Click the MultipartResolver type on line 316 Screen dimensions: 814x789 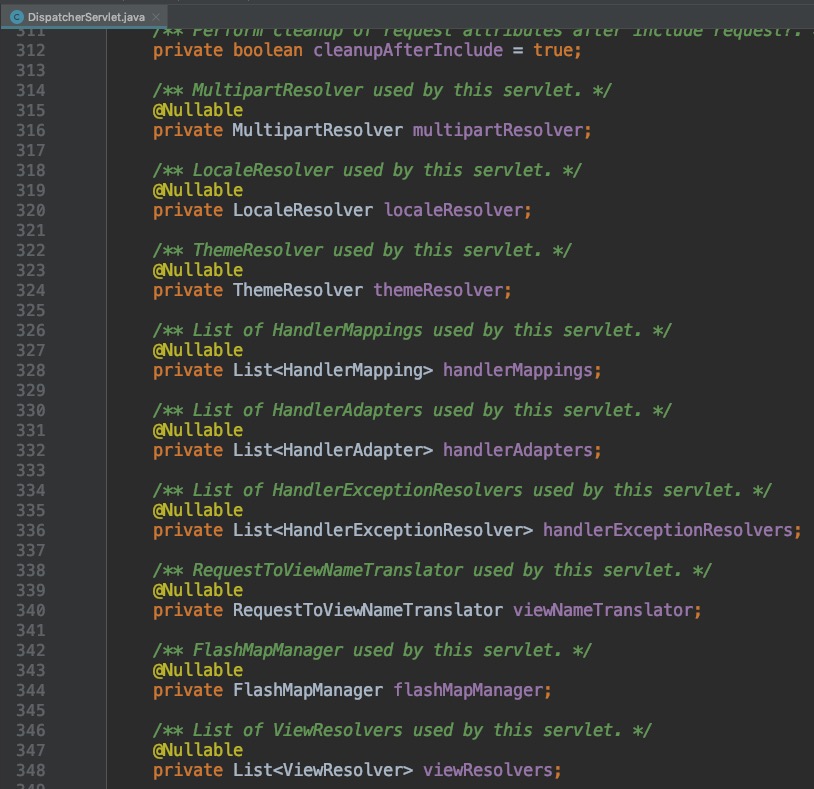(x=317, y=130)
